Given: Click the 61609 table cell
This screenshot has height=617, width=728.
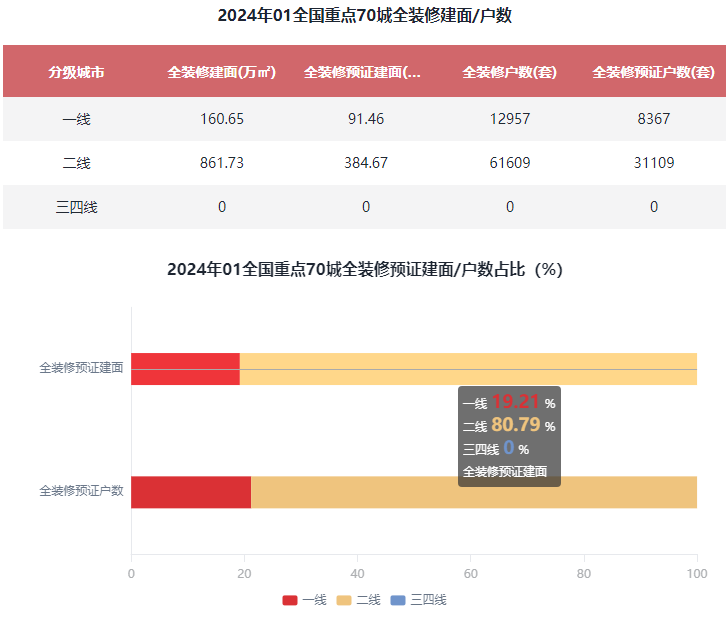Looking at the screenshot, I should tap(509, 163).
